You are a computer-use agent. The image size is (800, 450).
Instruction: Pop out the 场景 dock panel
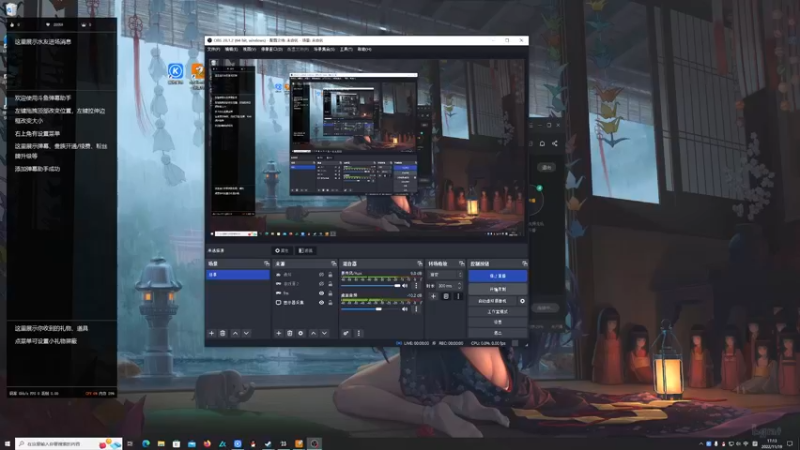click(x=266, y=264)
